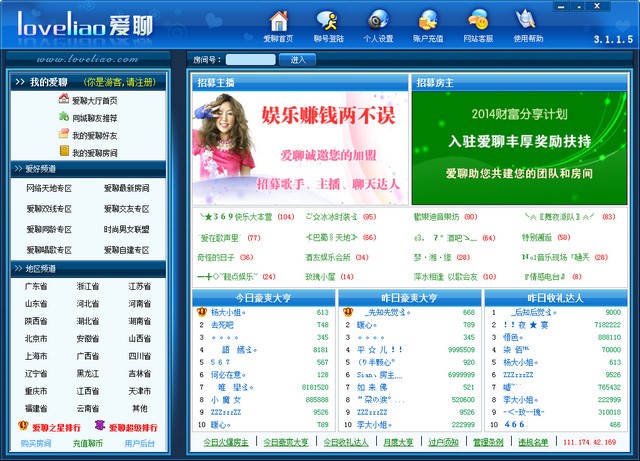Click the clover icon beside 同城聊友推荐
Screen dimensions: 640x461
(64, 116)
